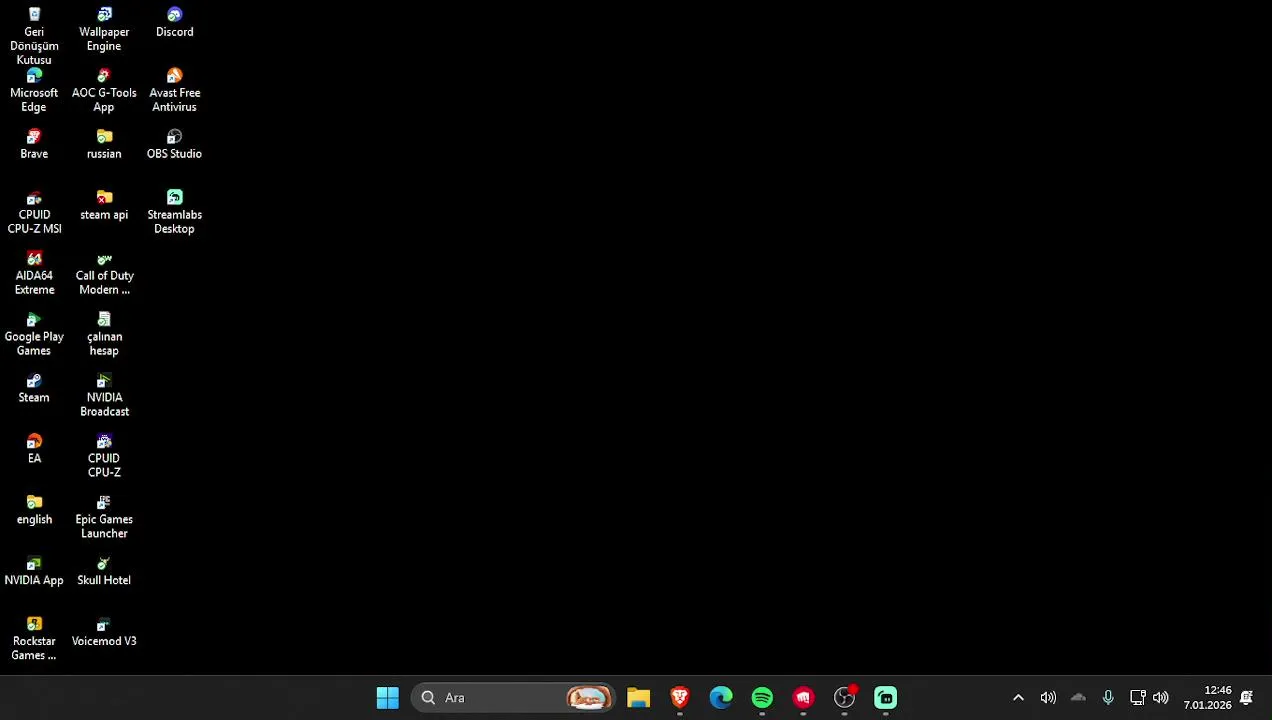Select AOC G-Tools App shortcut
Image resolution: width=1272 pixels, height=720 pixels.
104,90
